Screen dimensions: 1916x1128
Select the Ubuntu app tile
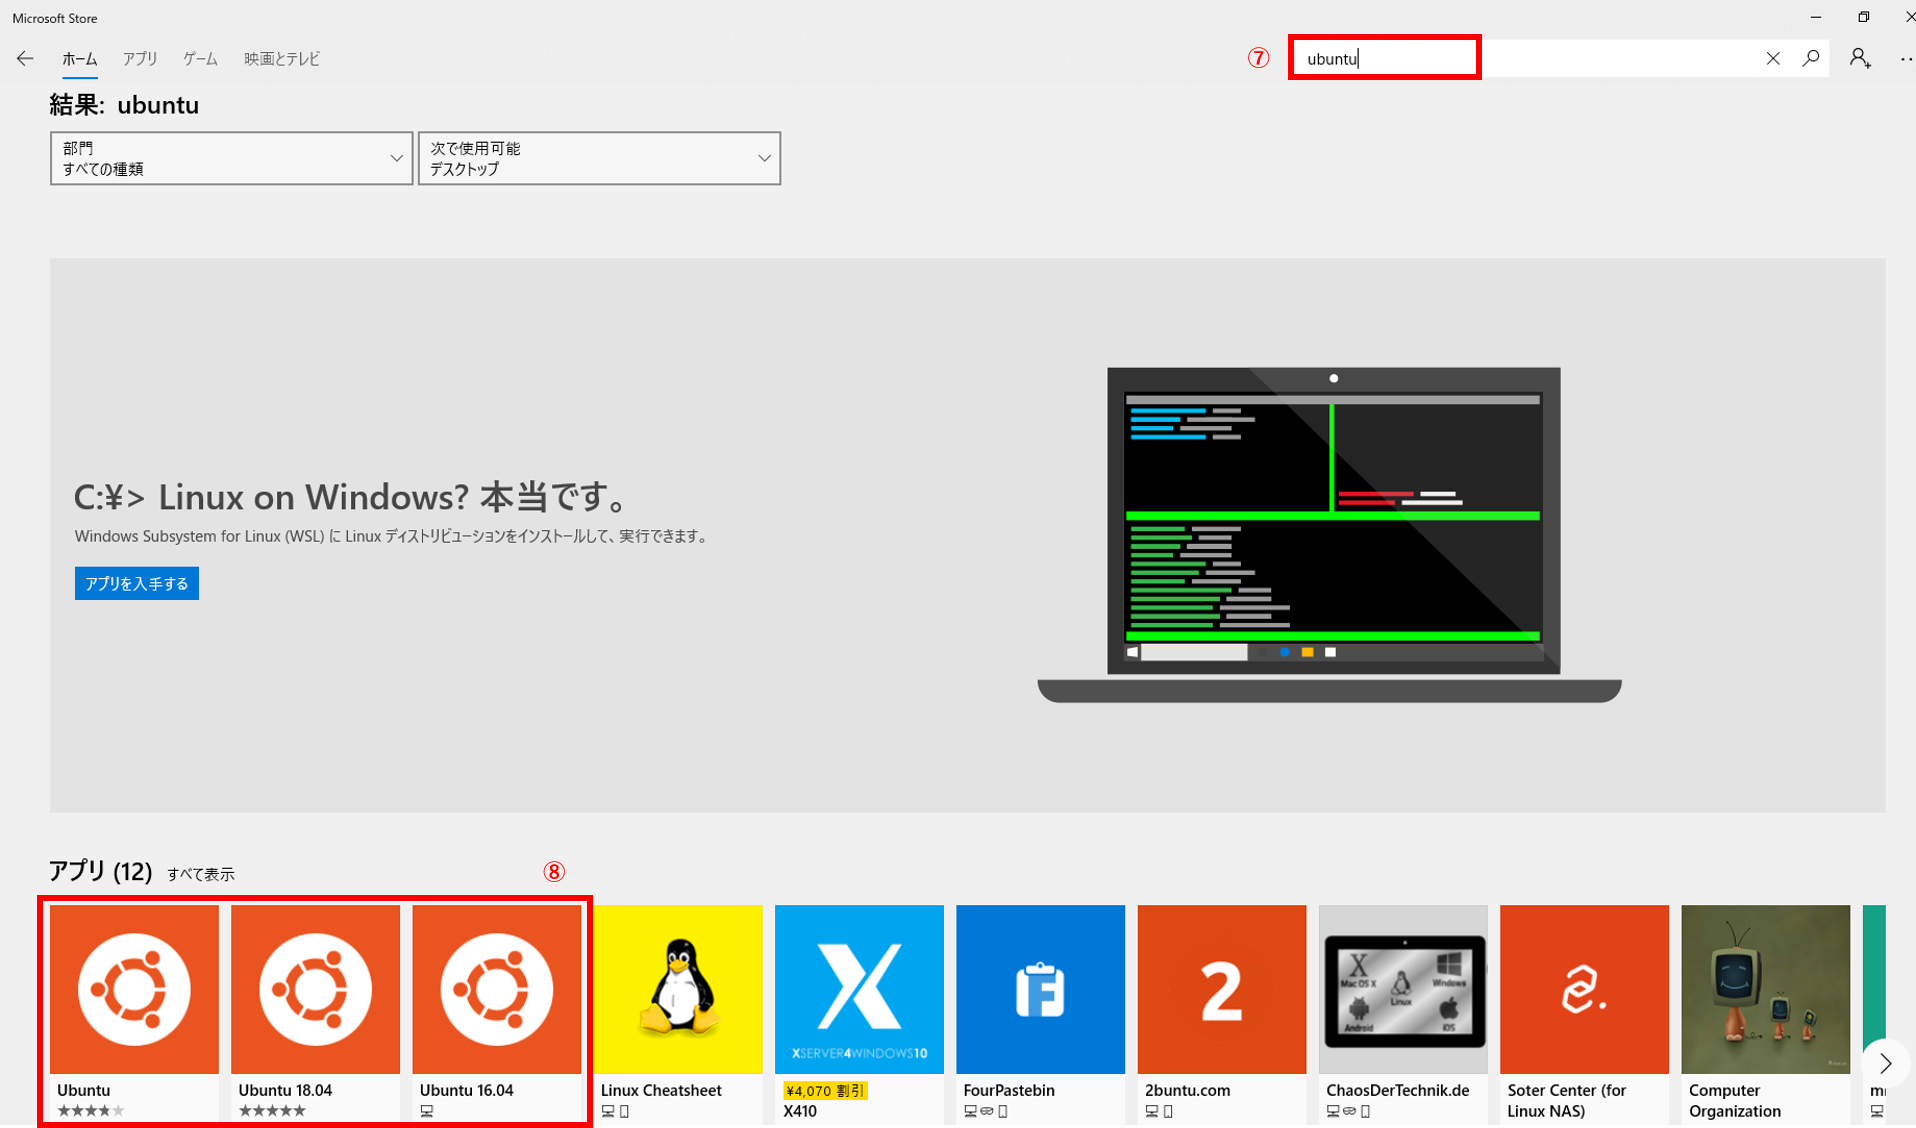pyautogui.click(x=134, y=990)
